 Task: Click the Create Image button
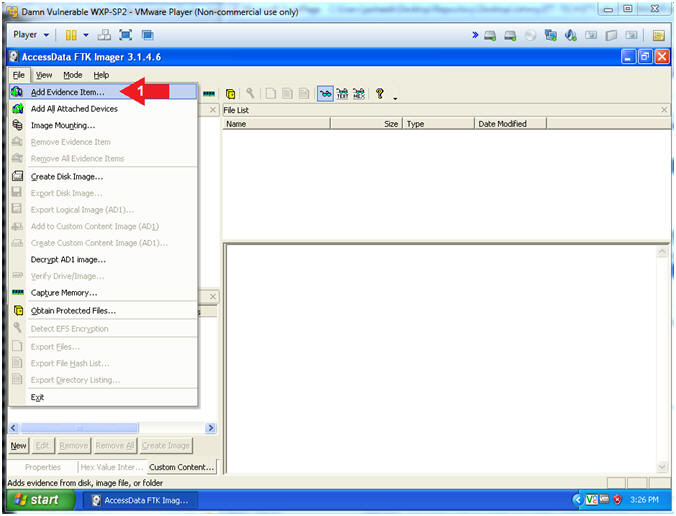click(166, 446)
